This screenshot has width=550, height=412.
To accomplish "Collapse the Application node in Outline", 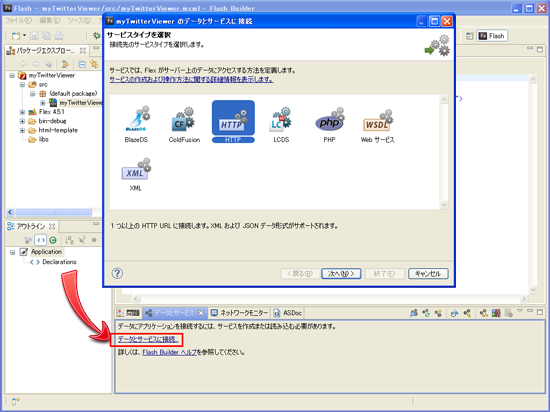I will tap(13, 252).
